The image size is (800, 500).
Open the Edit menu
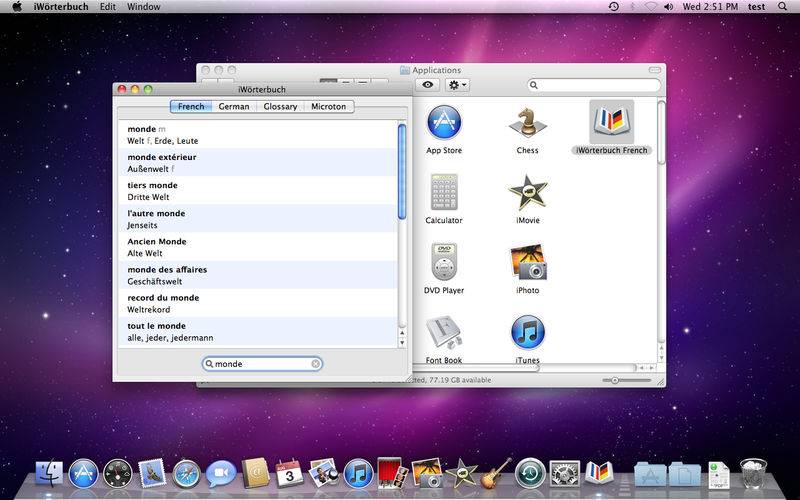coord(108,7)
